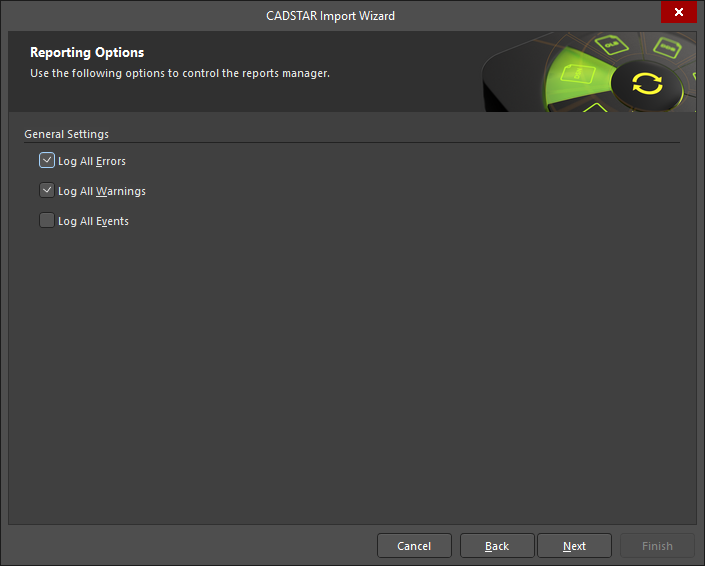Uncheck the Log All Errors checkbox
This screenshot has height=566, width=705.
pos(47,160)
